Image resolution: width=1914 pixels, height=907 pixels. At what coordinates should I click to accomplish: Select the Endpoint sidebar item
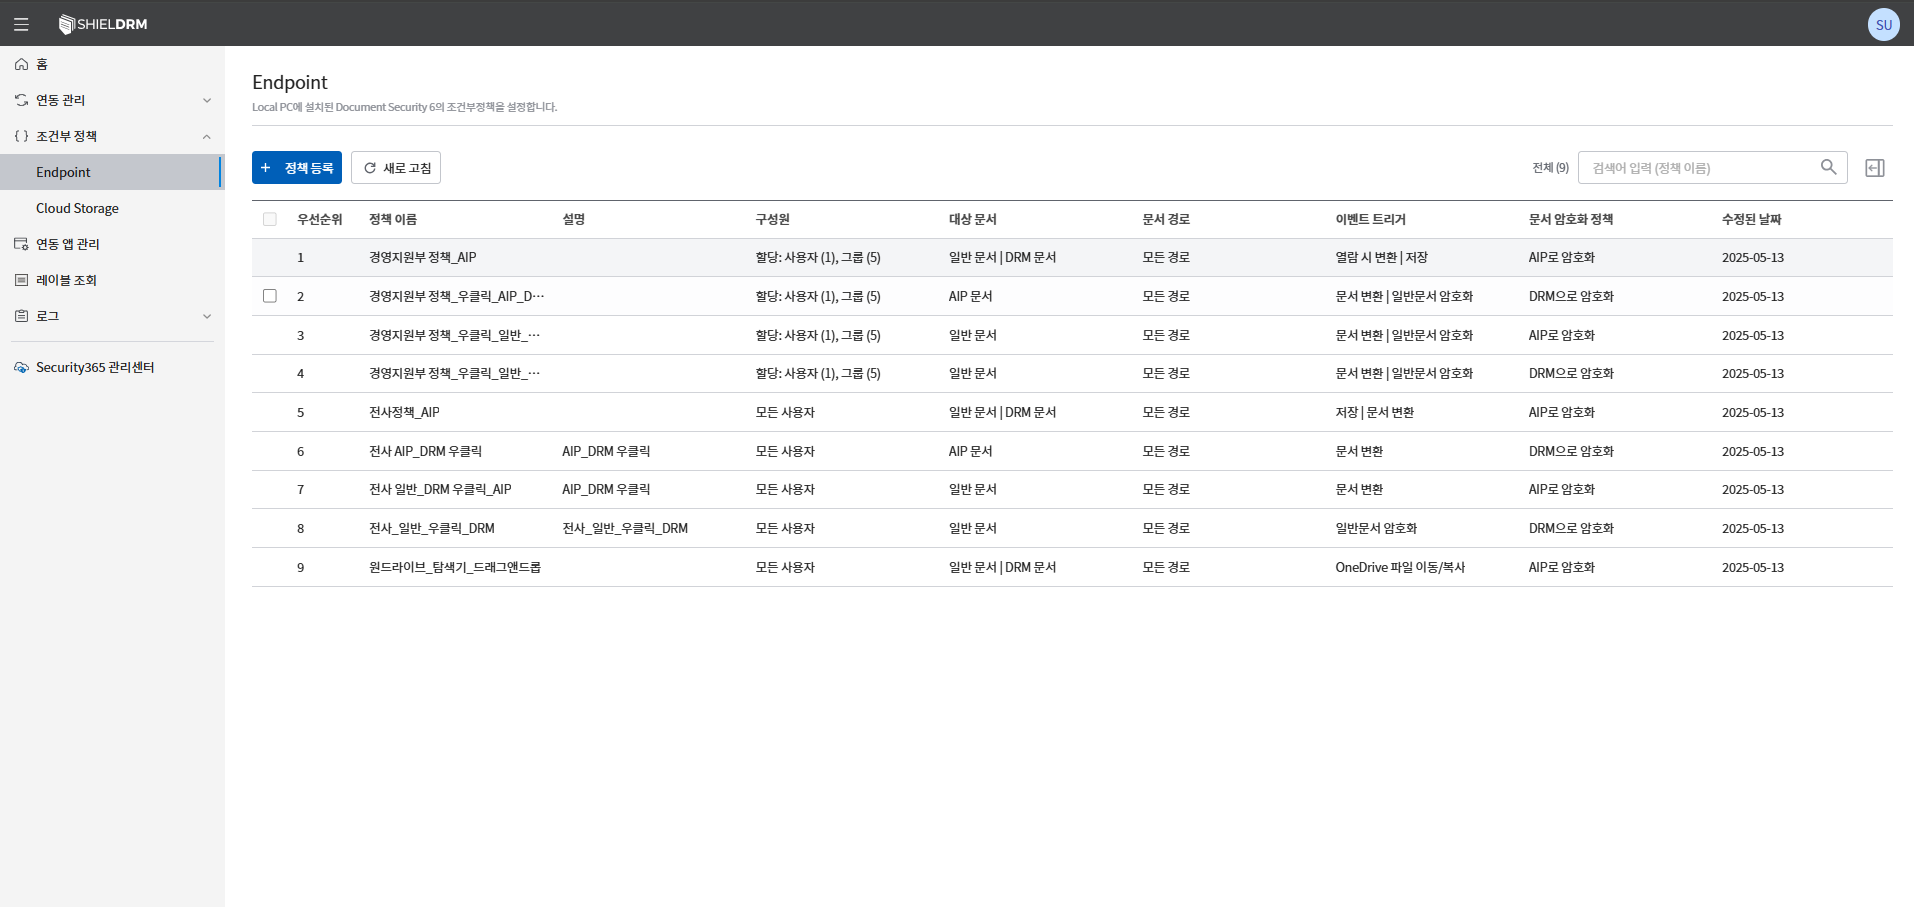click(x=63, y=172)
